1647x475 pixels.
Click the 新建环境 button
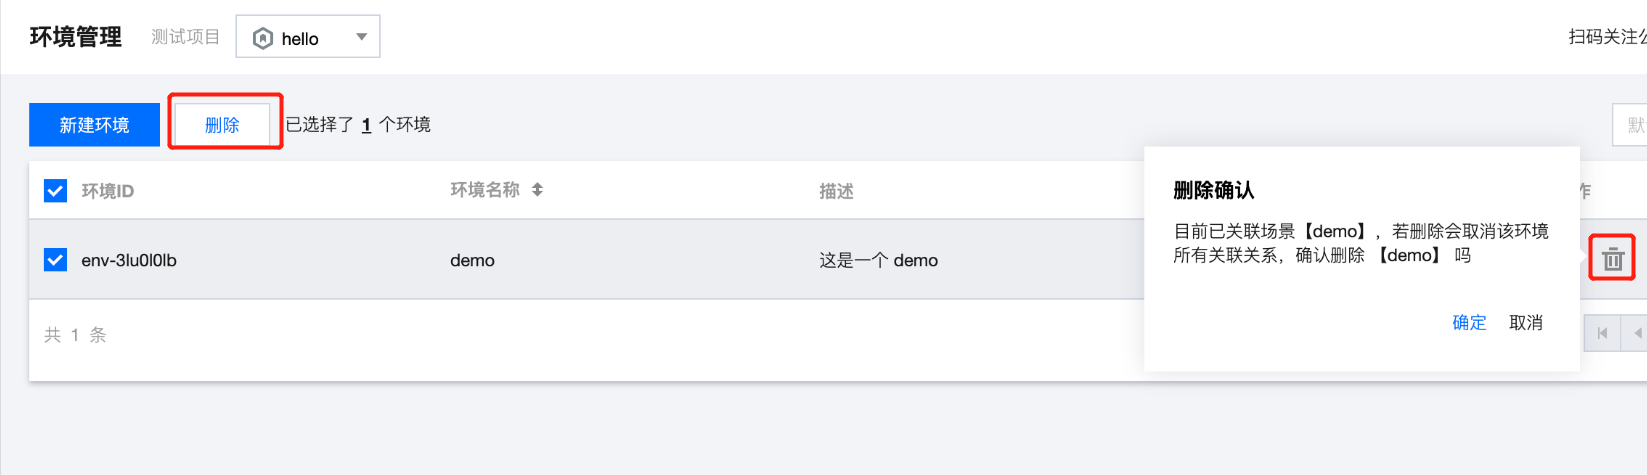click(x=94, y=125)
